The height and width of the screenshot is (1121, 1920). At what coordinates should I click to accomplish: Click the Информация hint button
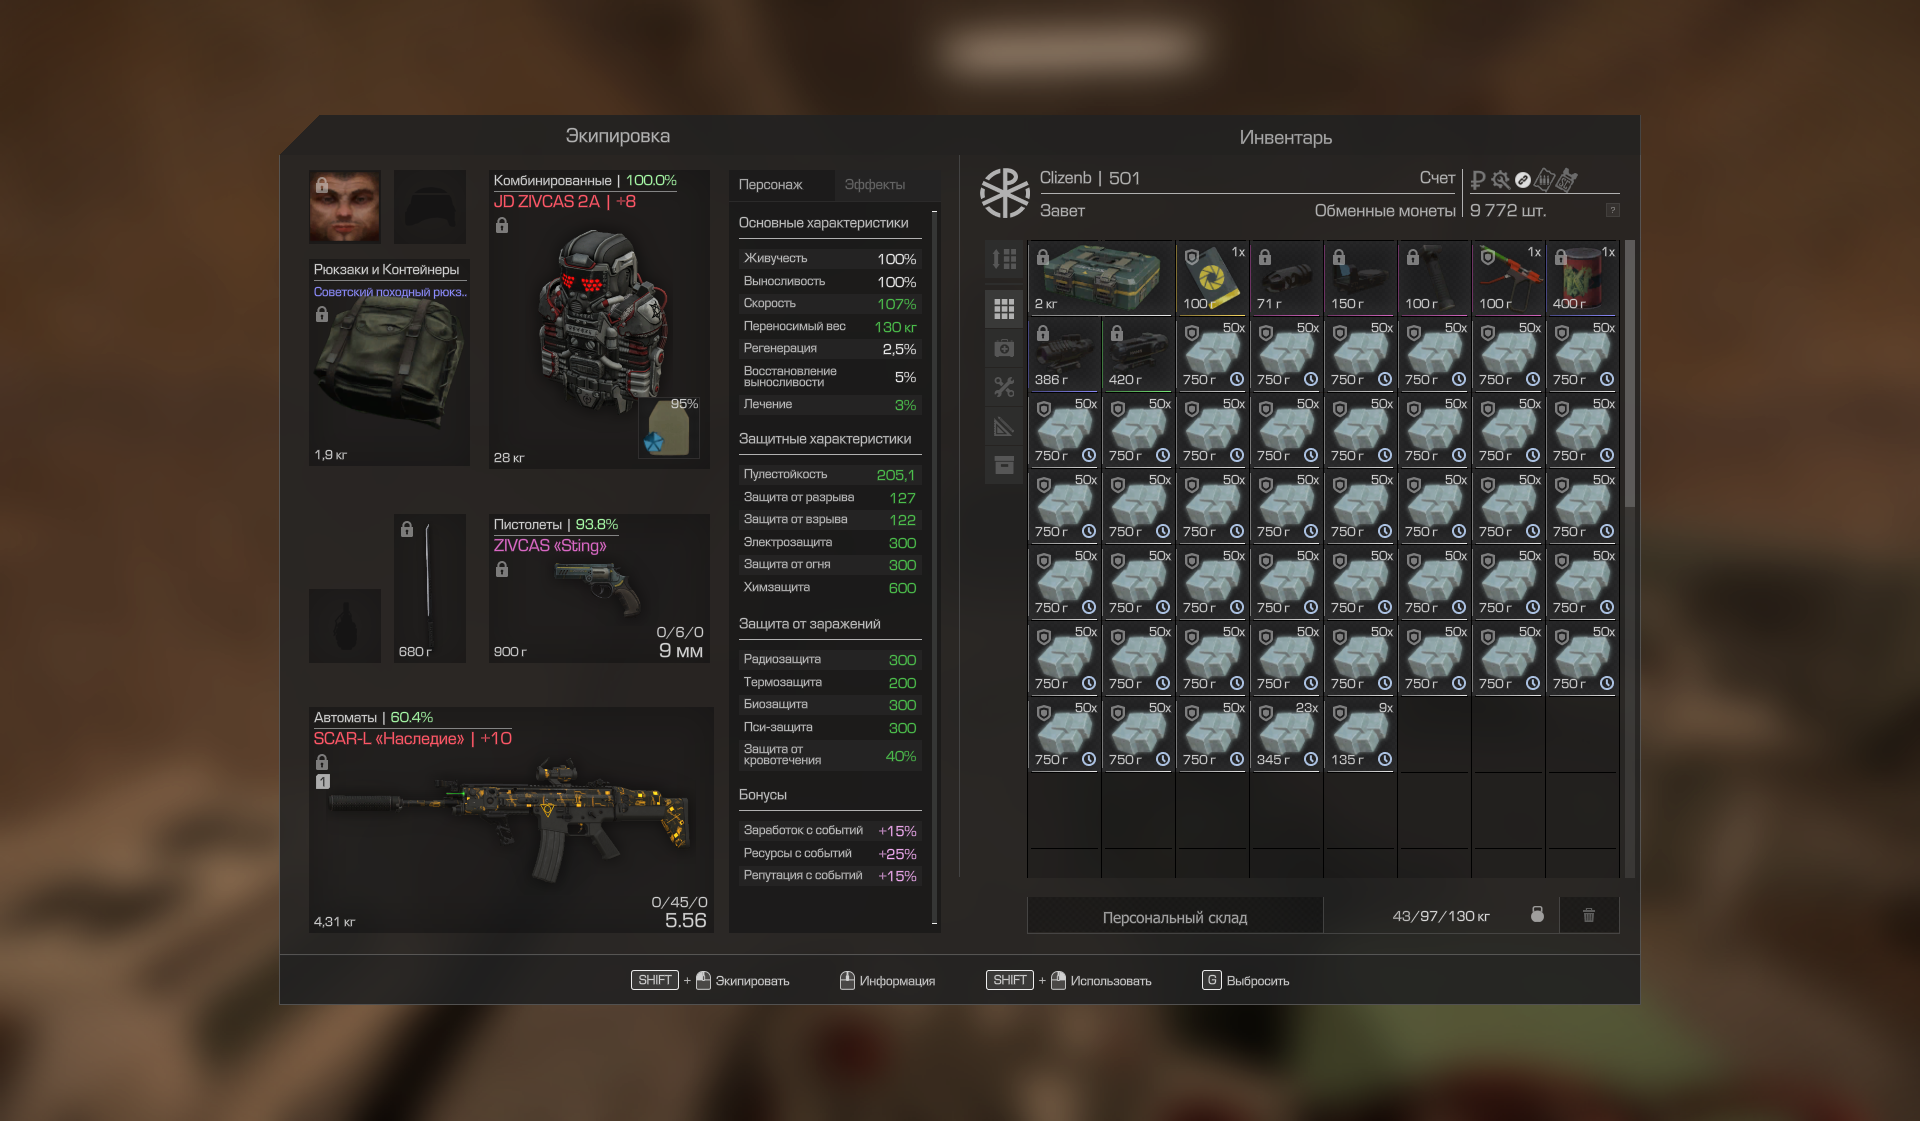[x=887, y=981]
